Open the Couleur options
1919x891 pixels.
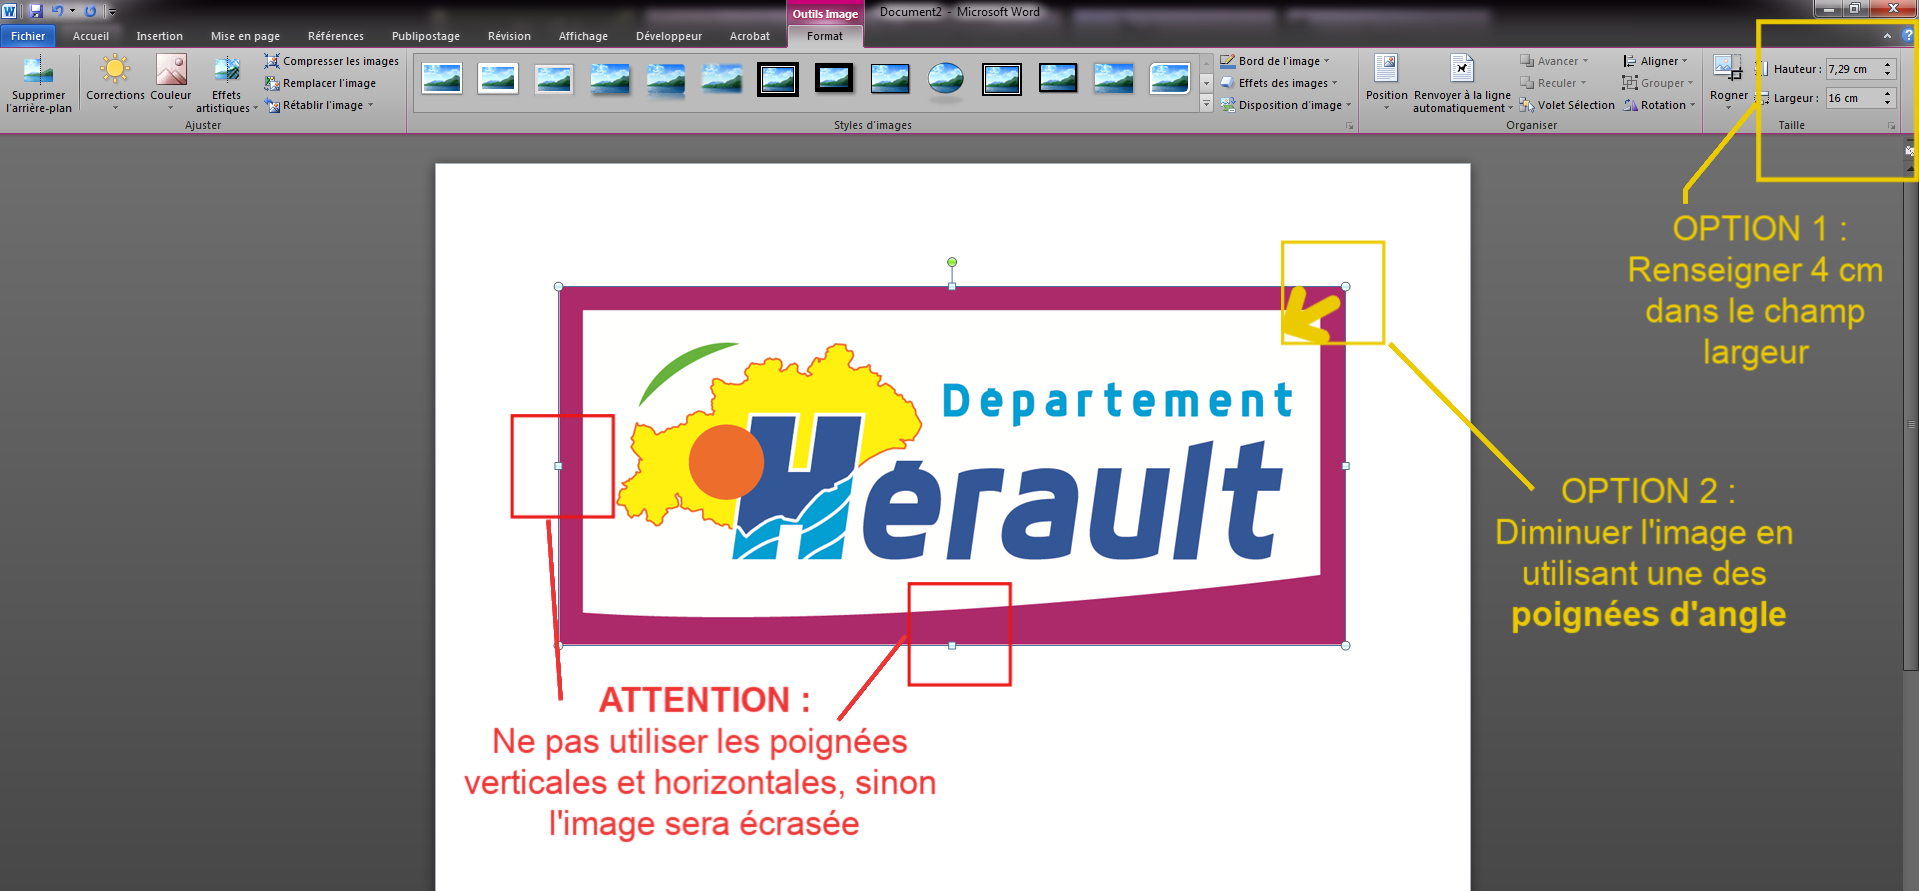171,84
